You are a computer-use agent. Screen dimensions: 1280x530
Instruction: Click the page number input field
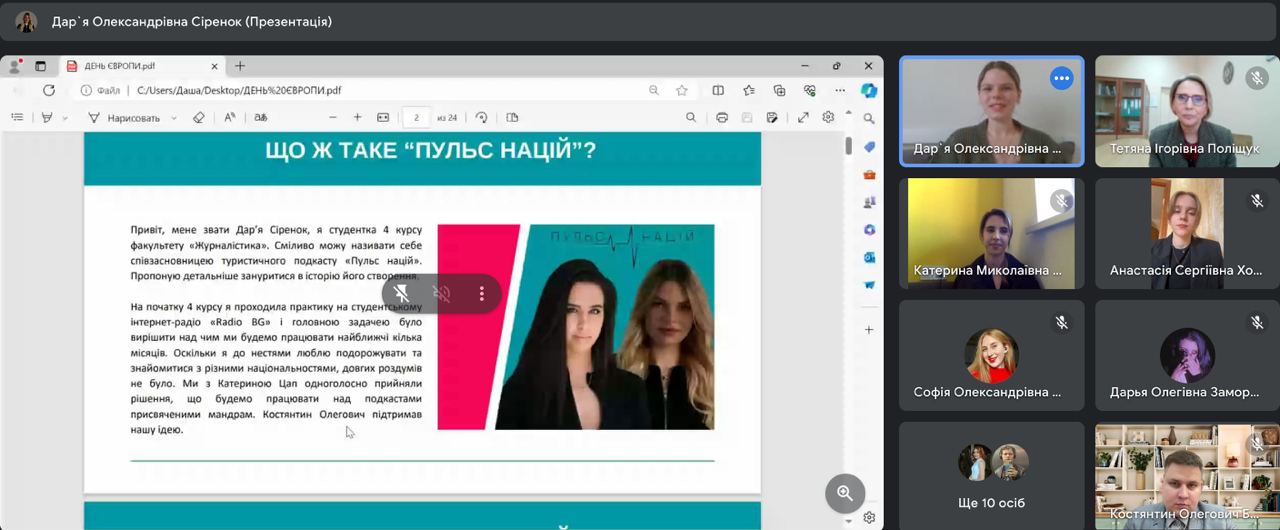point(416,118)
